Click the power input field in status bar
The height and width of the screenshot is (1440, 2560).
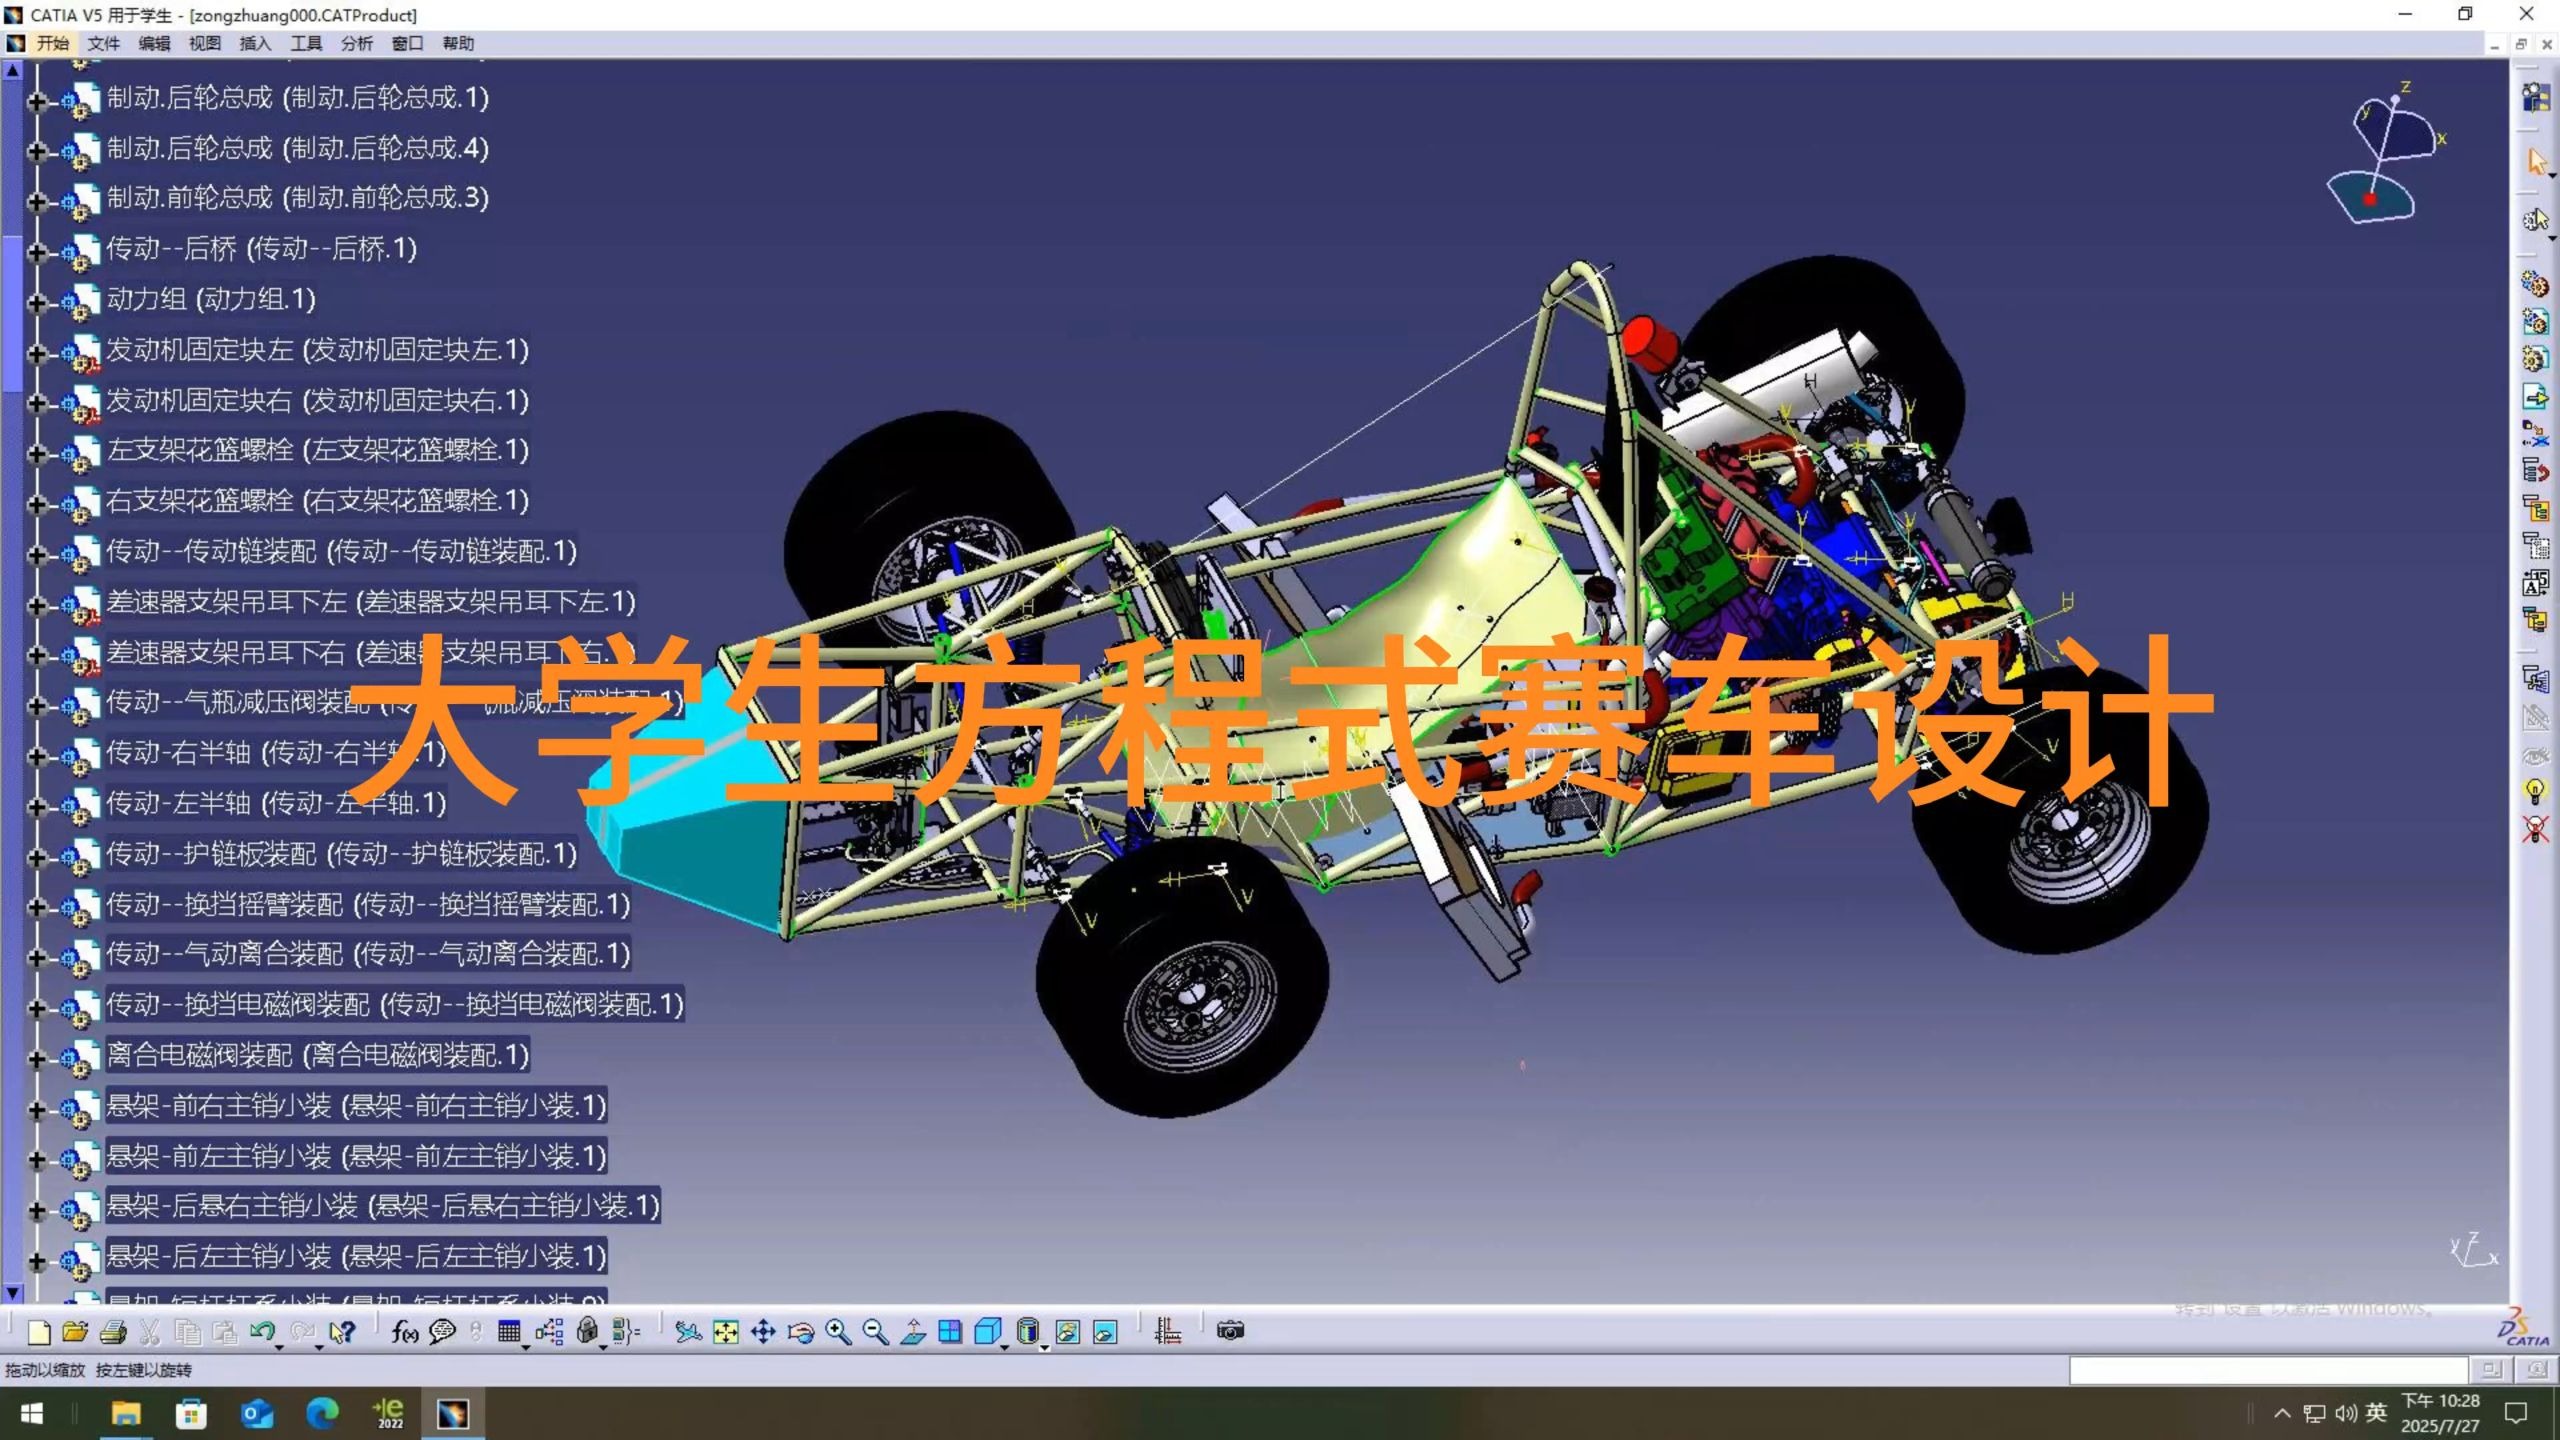[2268, 1369]
